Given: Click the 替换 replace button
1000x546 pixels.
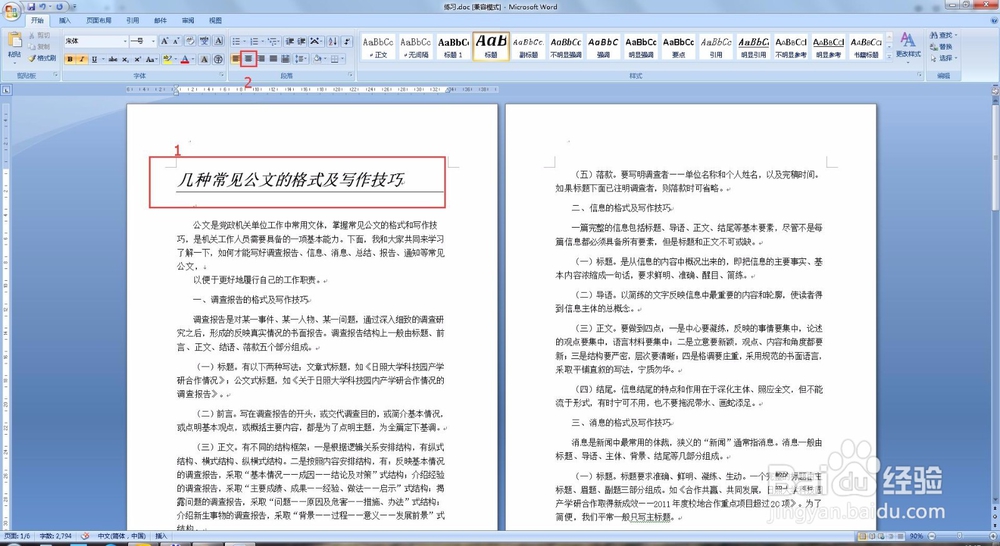Looking at the screenshot, I should pos(941,47).
